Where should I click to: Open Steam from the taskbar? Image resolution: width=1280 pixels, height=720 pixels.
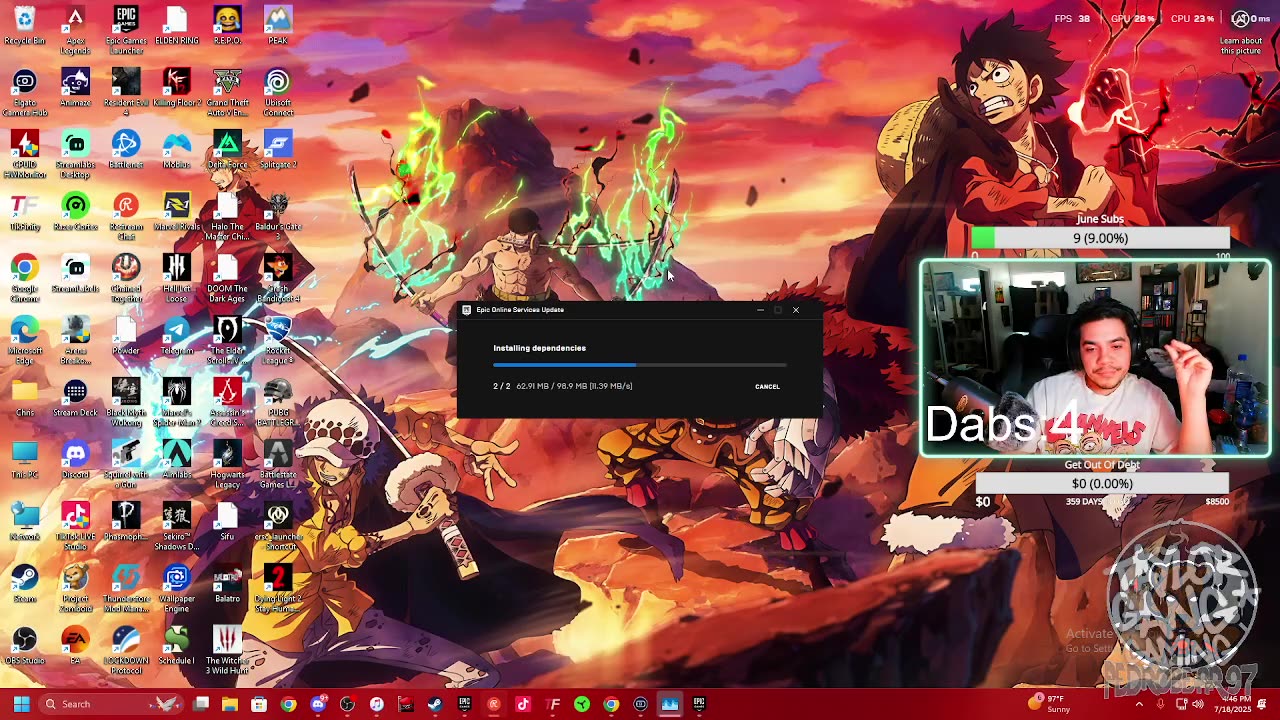coord(435,704)
